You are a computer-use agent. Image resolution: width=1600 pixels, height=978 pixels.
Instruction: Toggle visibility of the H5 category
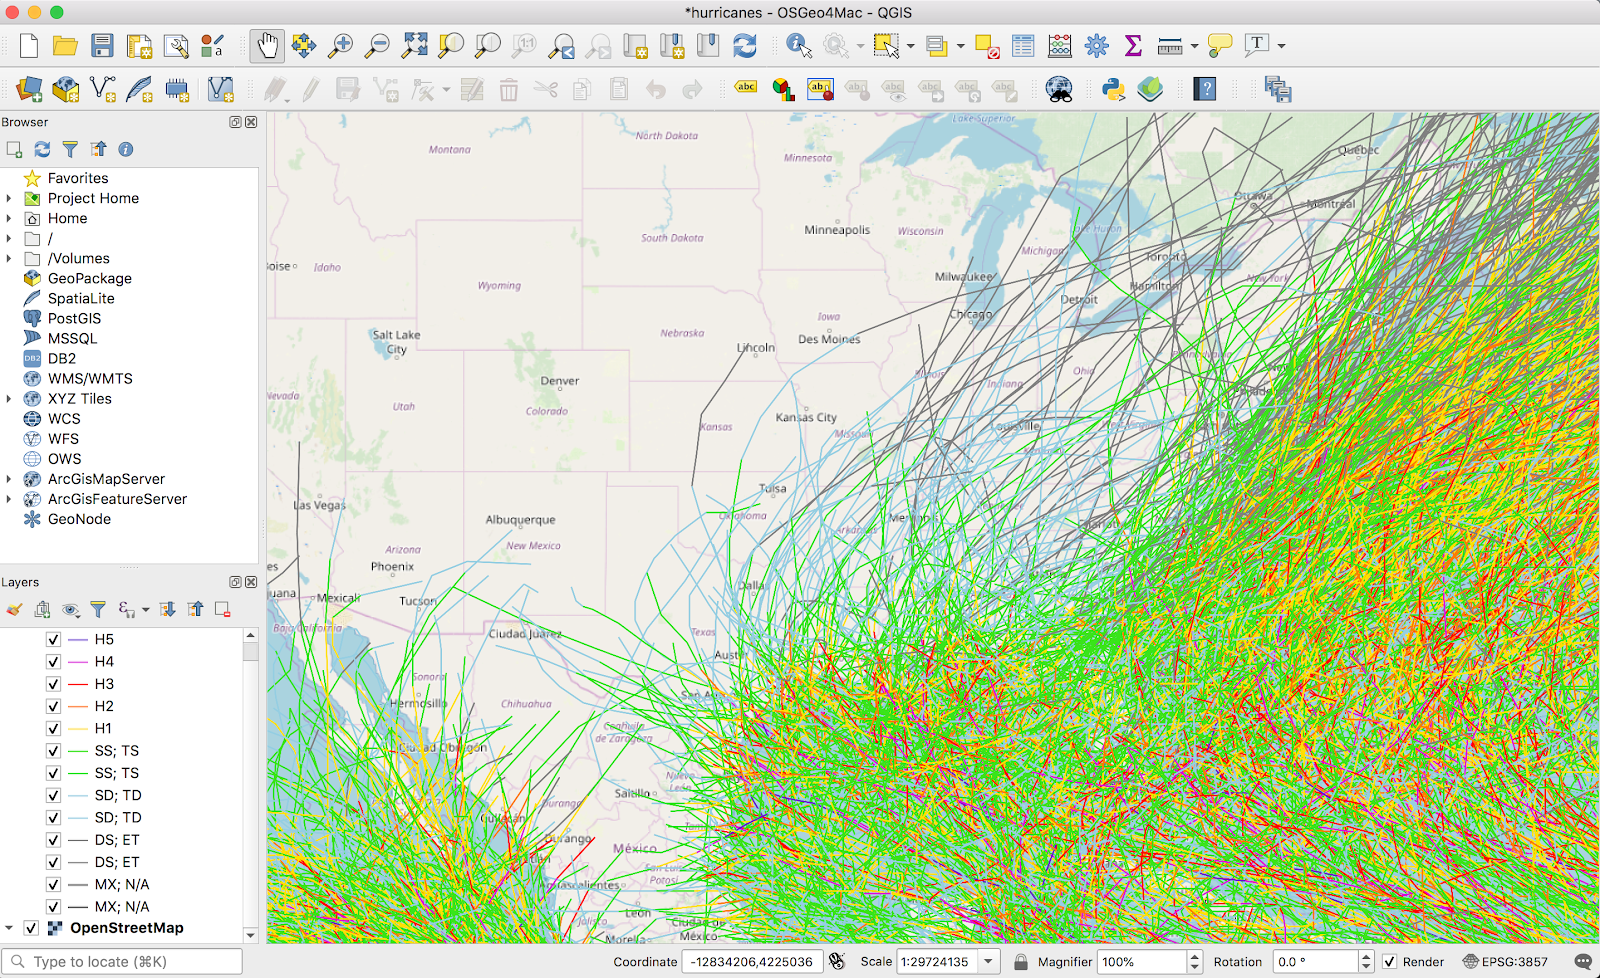(x=53, y=640)
